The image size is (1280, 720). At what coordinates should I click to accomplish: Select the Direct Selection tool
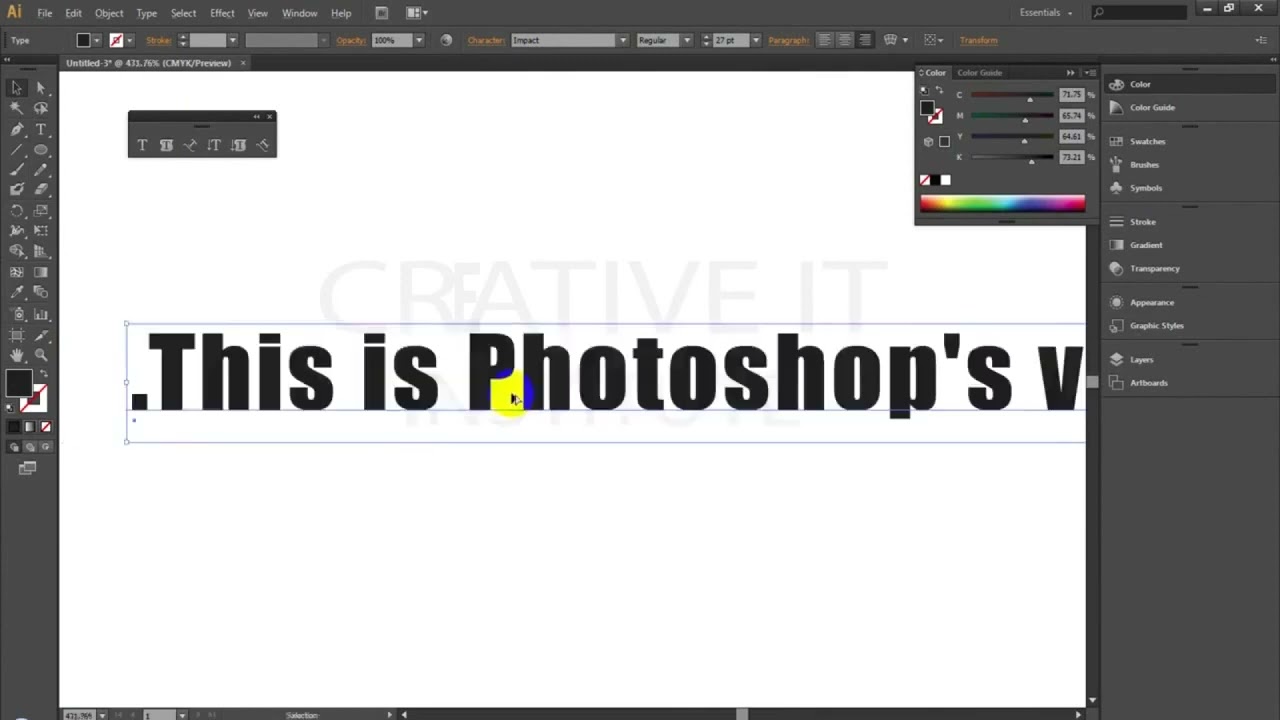point(41,88)
